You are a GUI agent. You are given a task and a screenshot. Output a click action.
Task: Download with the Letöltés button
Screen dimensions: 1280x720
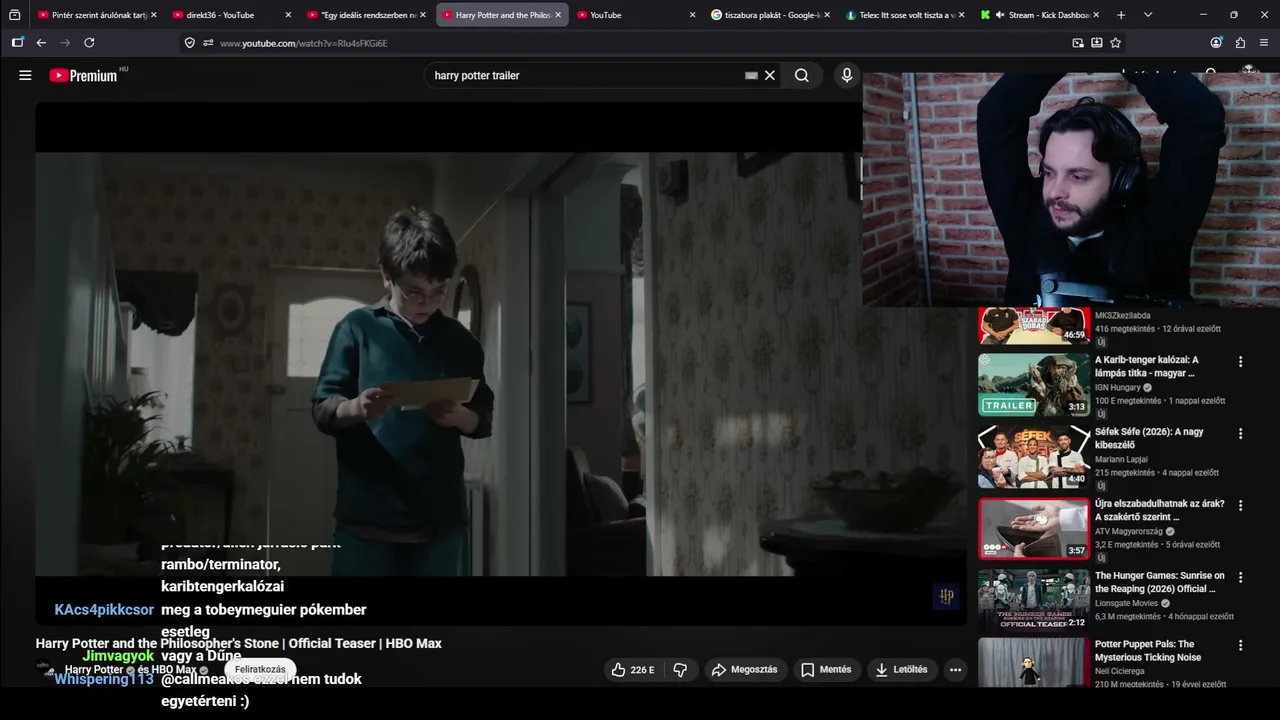click(x=901, y=670)
